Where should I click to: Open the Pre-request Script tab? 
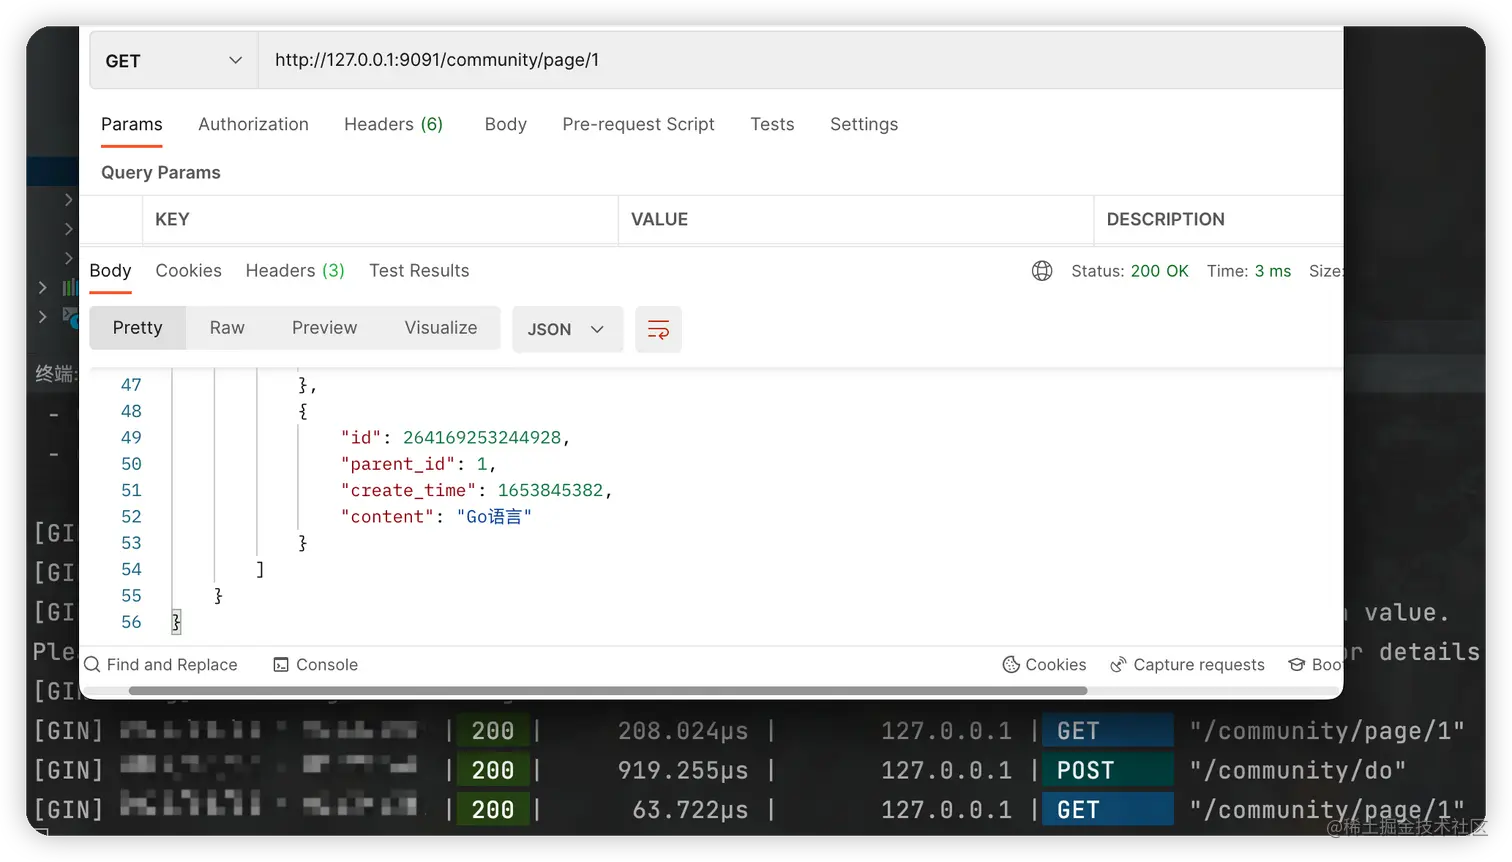[638, 124]
